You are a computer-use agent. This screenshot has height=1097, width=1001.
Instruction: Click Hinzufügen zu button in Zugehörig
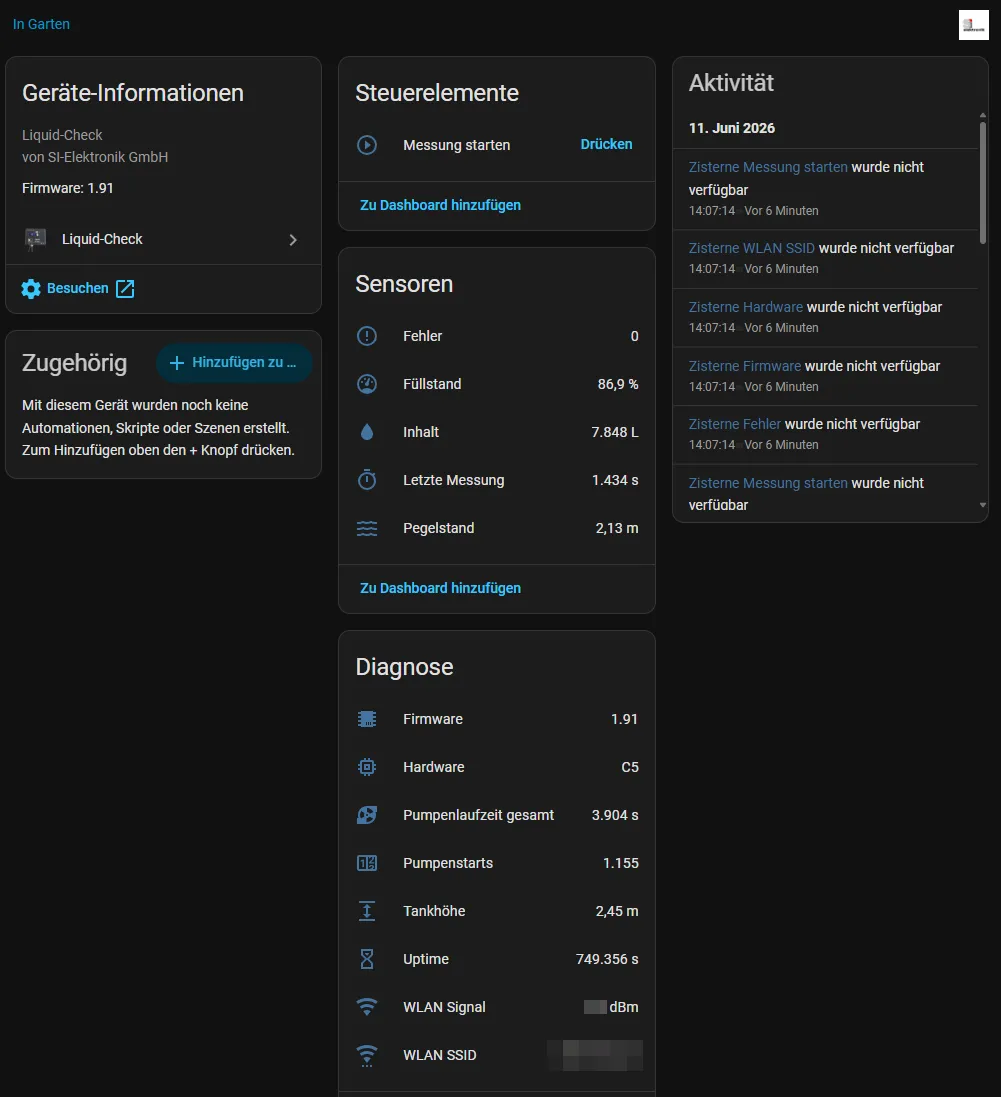[x=234, y=362]
